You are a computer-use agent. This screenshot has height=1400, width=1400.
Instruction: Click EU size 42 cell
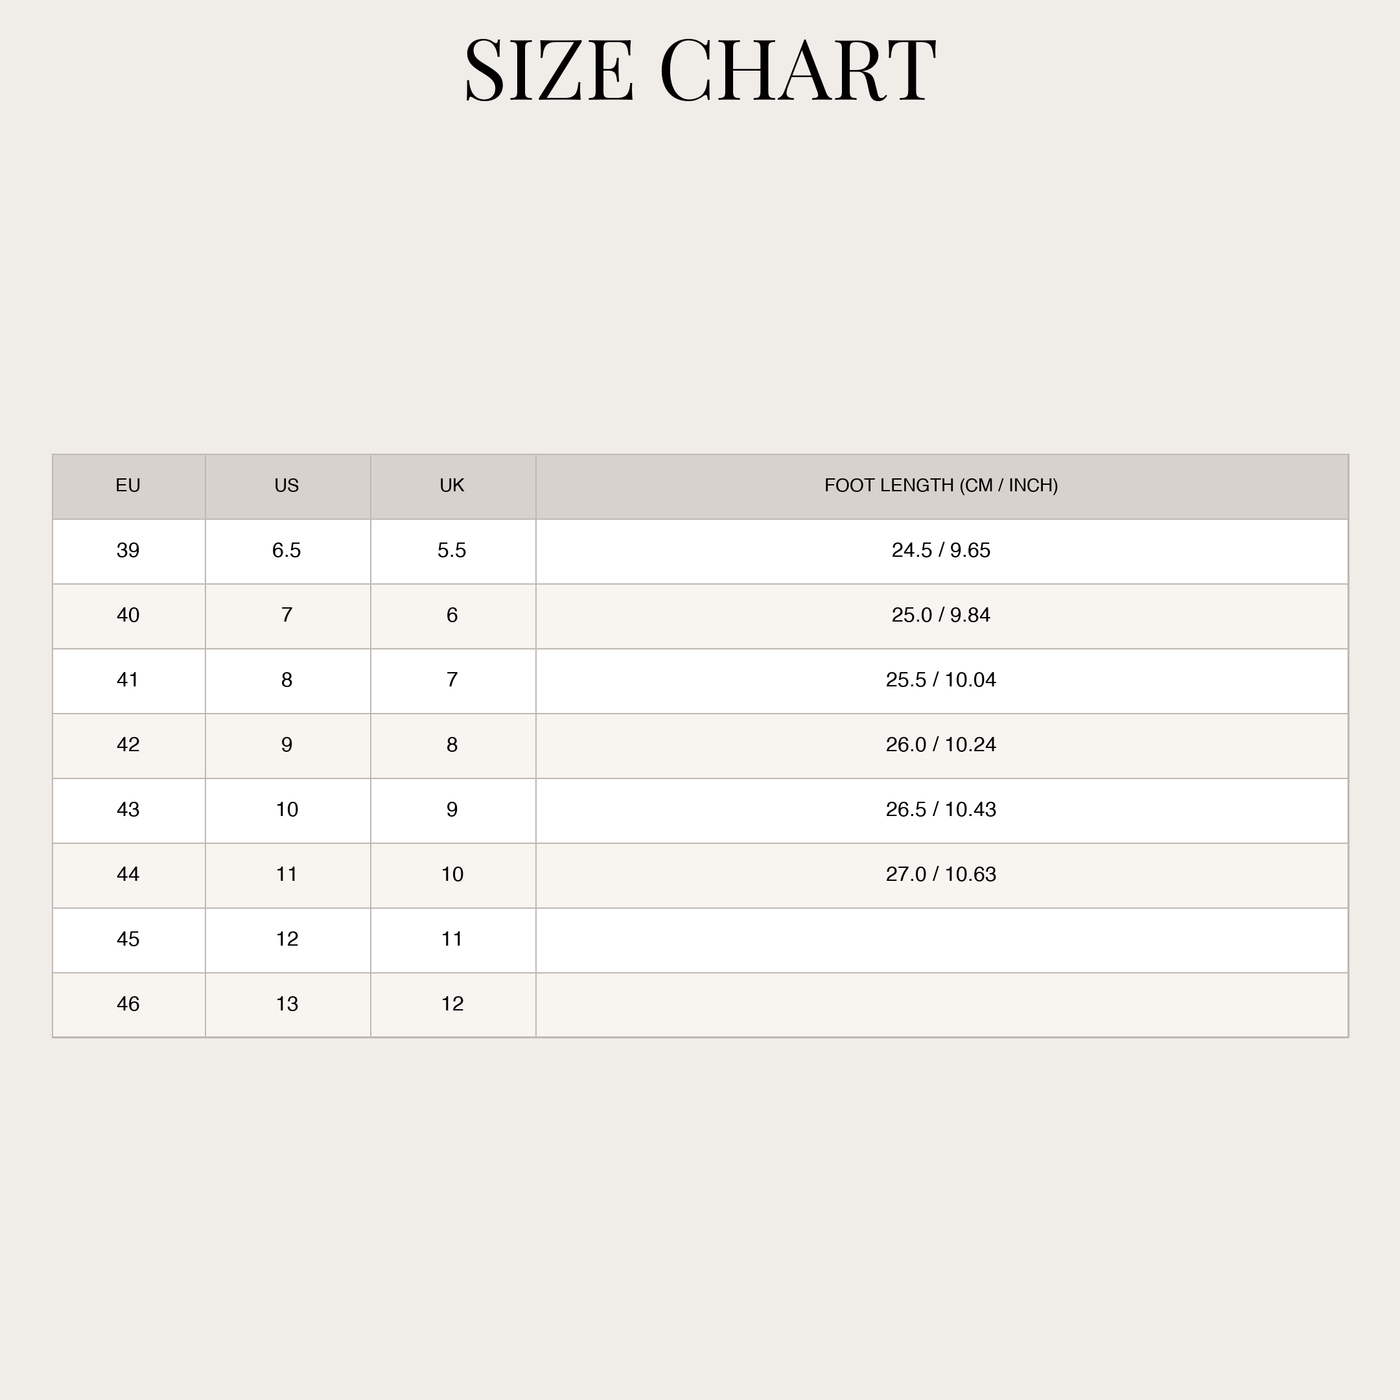pyautogui.click(x=128, y=746)
